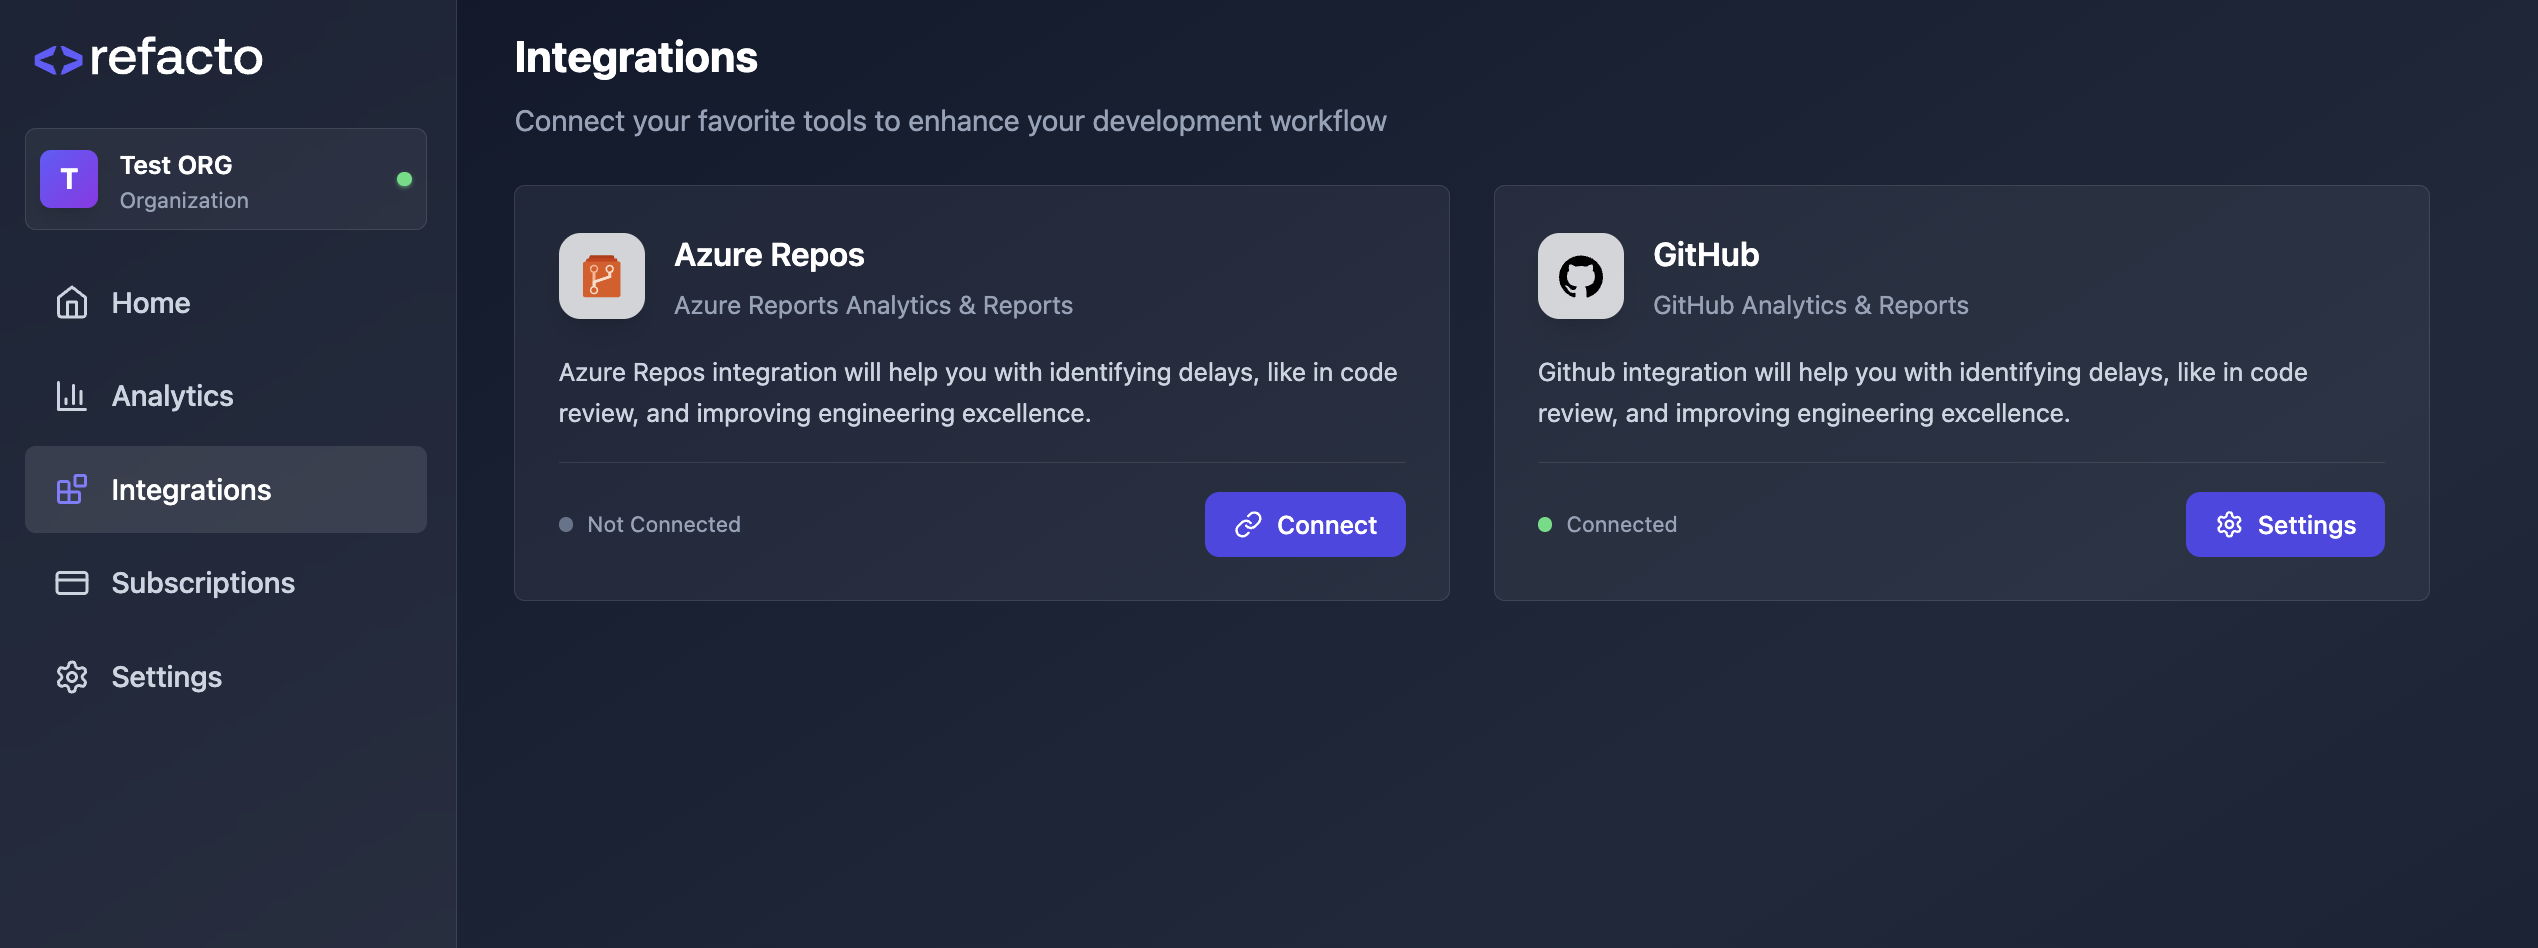Click the Integrations page heading

click(636, 58)
